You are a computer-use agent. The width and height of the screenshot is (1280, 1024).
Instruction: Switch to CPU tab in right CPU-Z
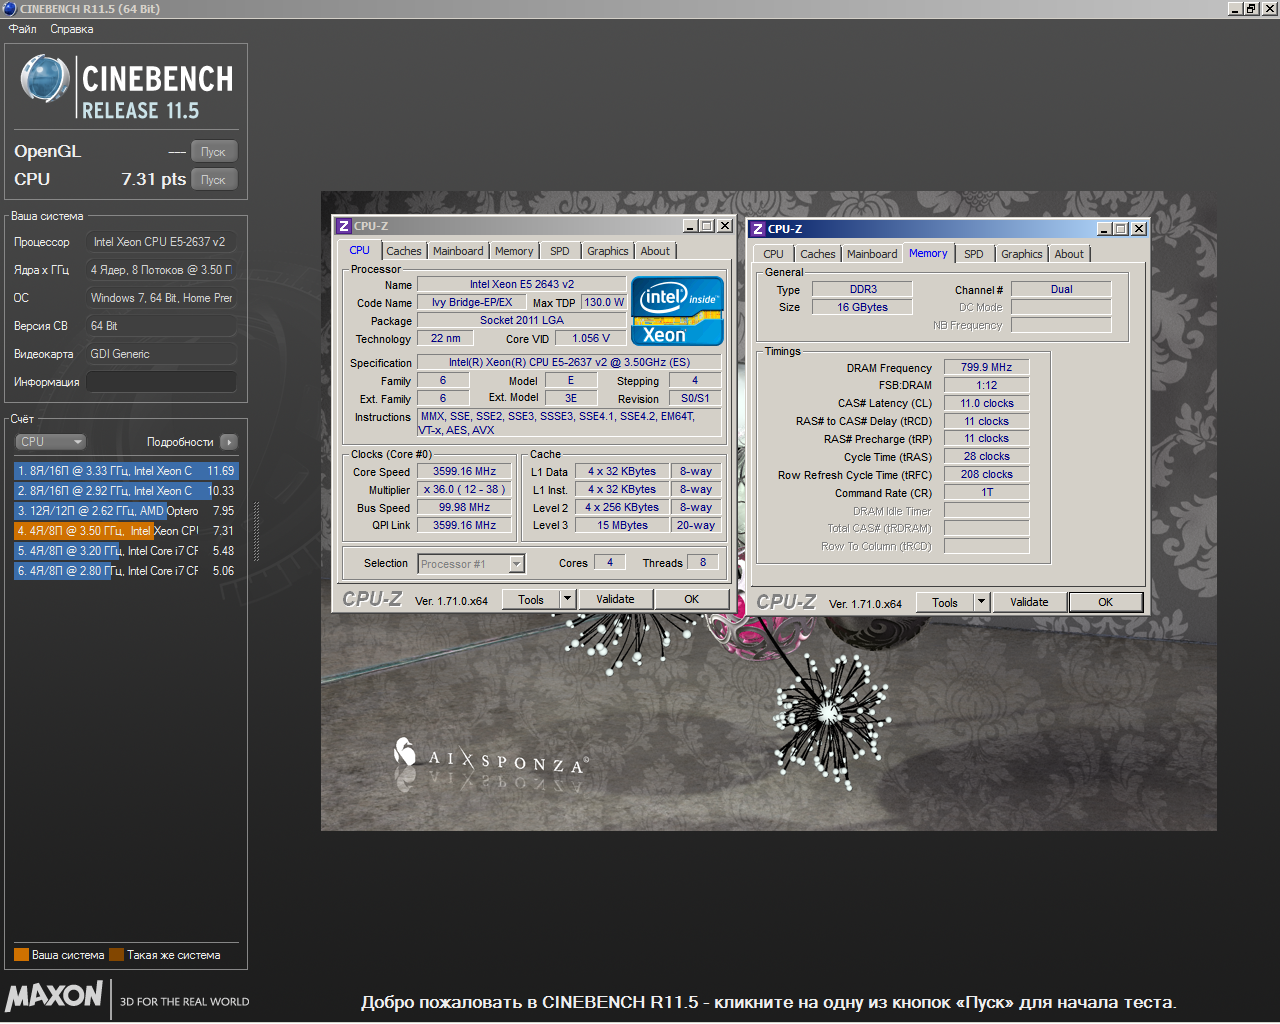(774, 254)
